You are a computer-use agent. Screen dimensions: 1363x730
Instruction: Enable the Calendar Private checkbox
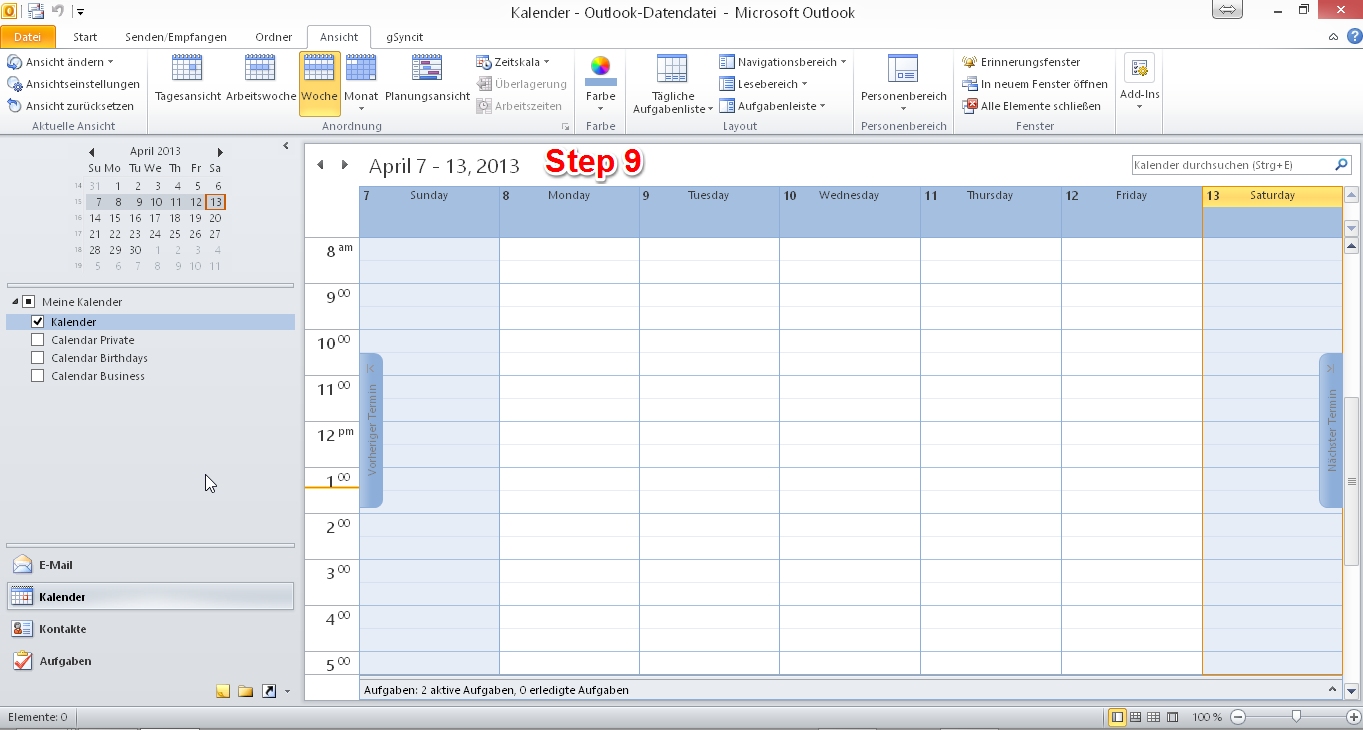38,340
